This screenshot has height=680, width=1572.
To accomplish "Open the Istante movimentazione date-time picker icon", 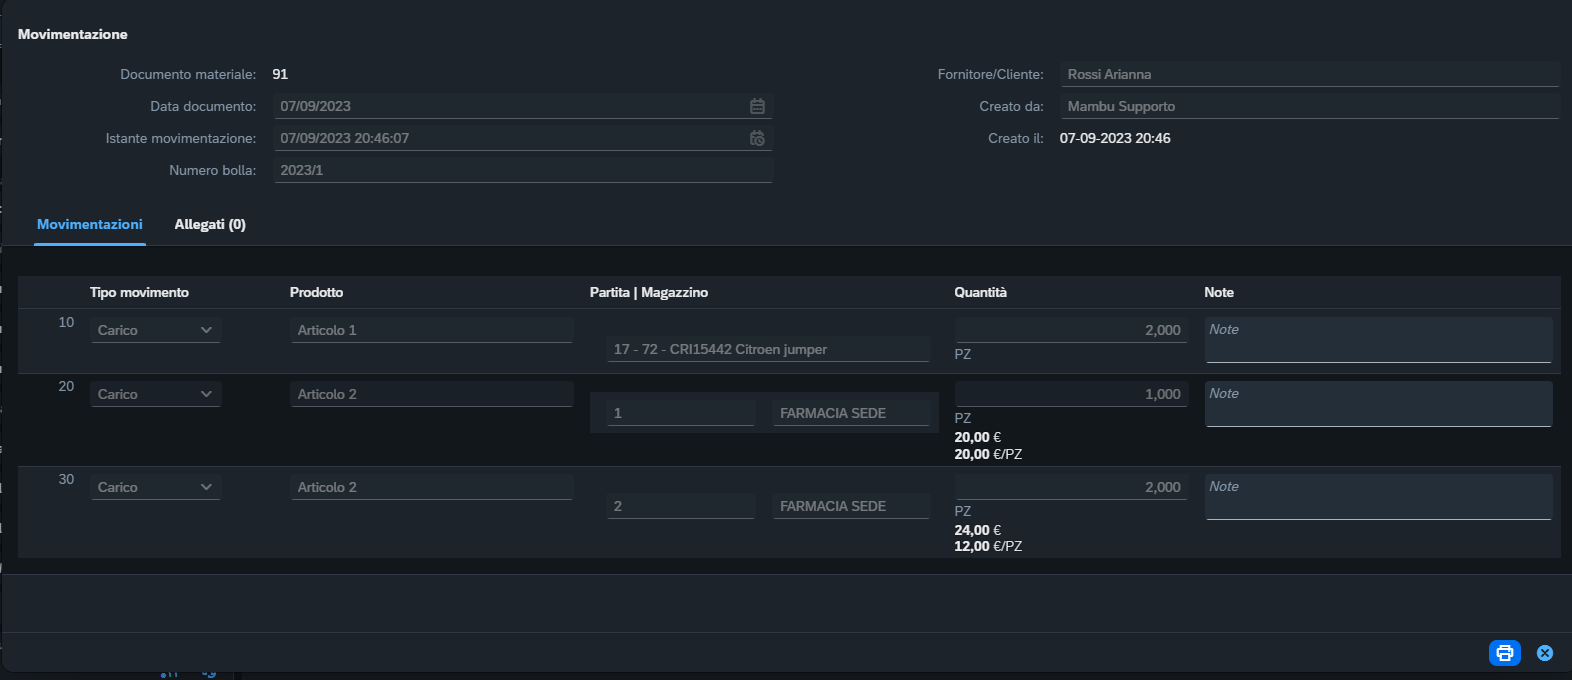I will point(757,138).
